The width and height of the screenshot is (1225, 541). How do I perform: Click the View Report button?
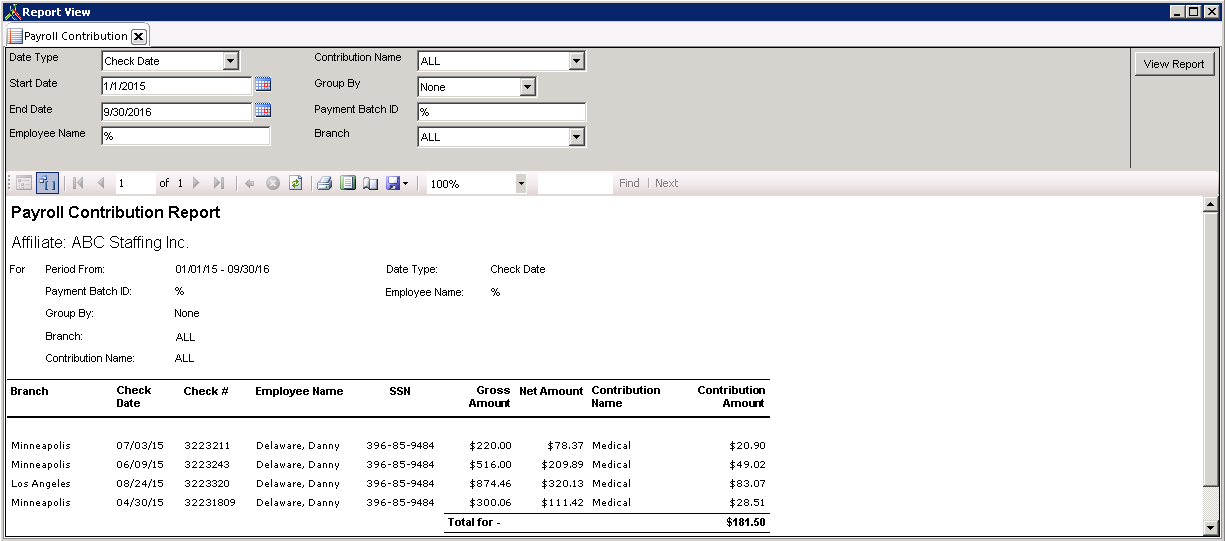(x=1174, y=64)
